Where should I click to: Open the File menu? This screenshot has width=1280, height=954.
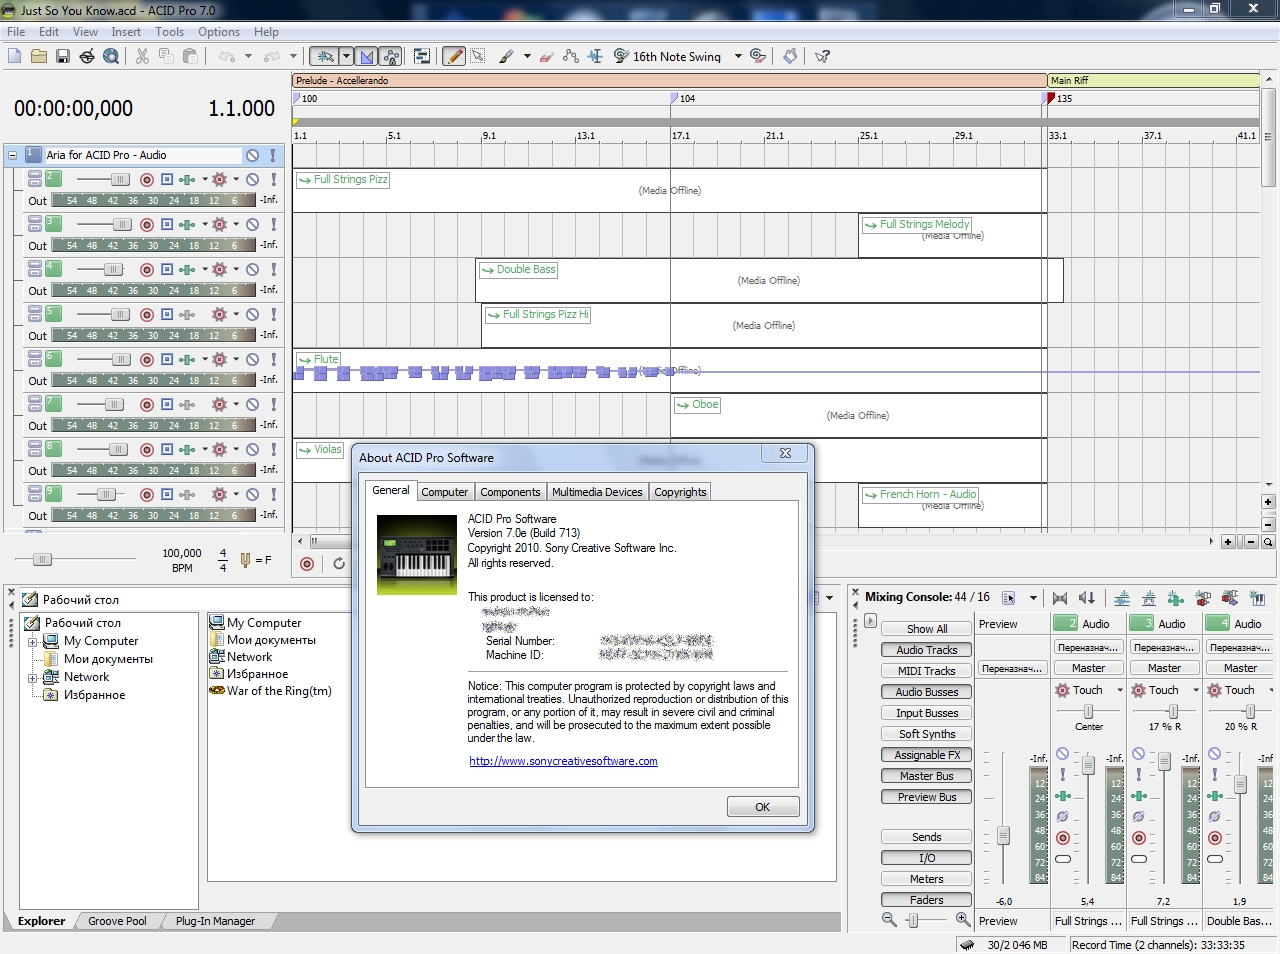(16, 32)
